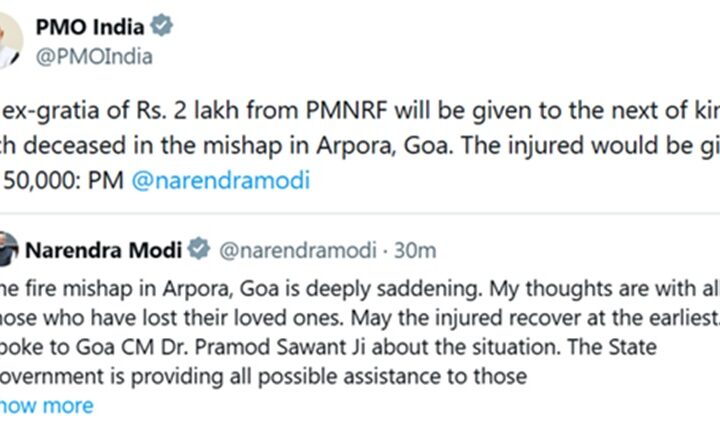Open the @PMOIndia handle link
The width and height of the screenshot is (720, 424).
tap(94, 56)
